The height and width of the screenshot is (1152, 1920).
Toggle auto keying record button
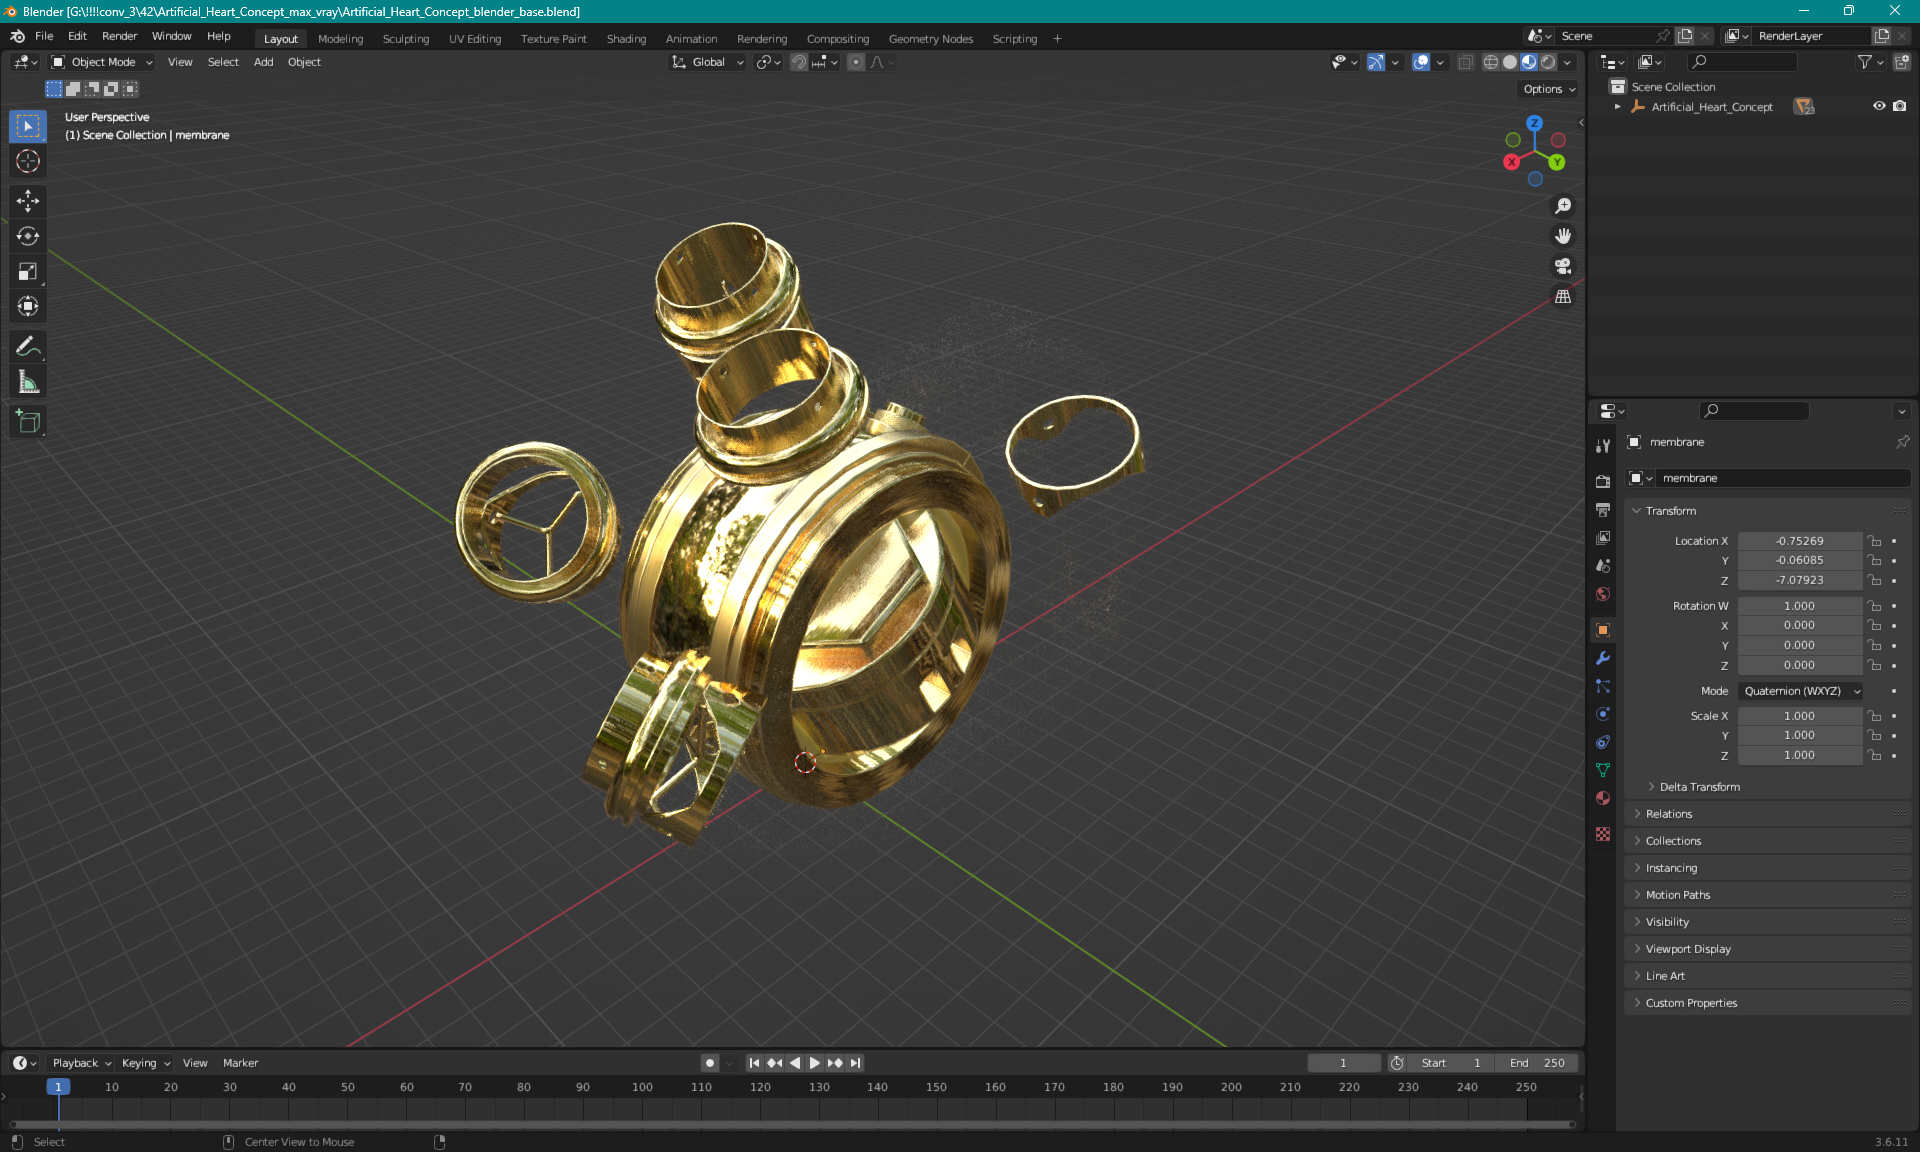click(710, 1063)
